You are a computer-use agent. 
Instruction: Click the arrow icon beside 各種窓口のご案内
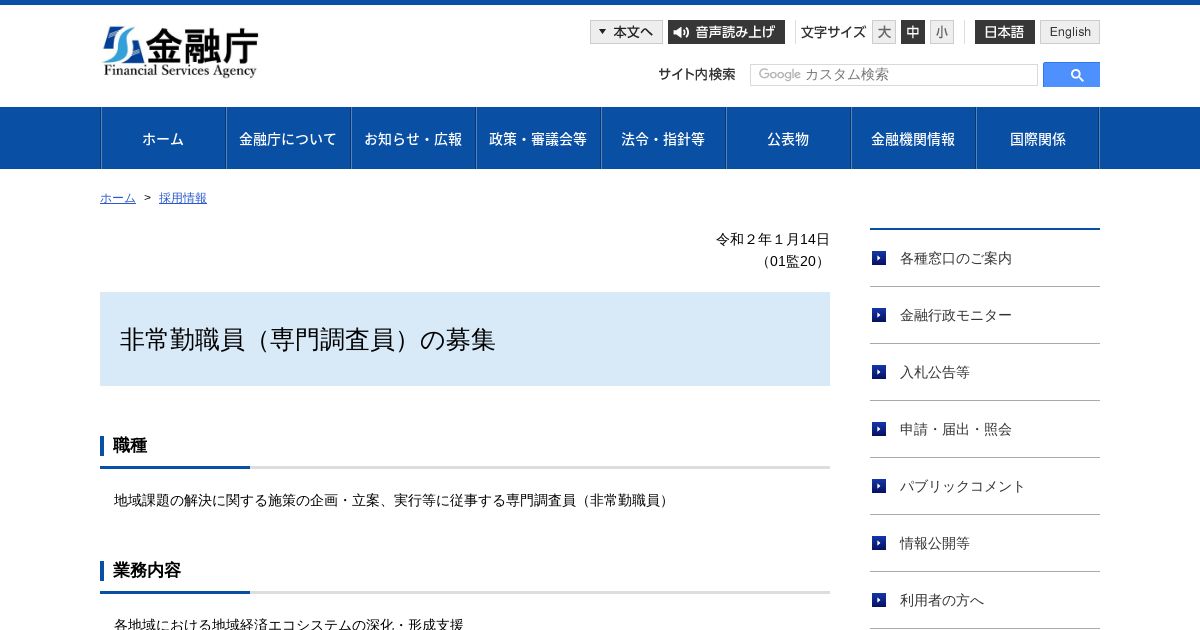coord(879,258)
